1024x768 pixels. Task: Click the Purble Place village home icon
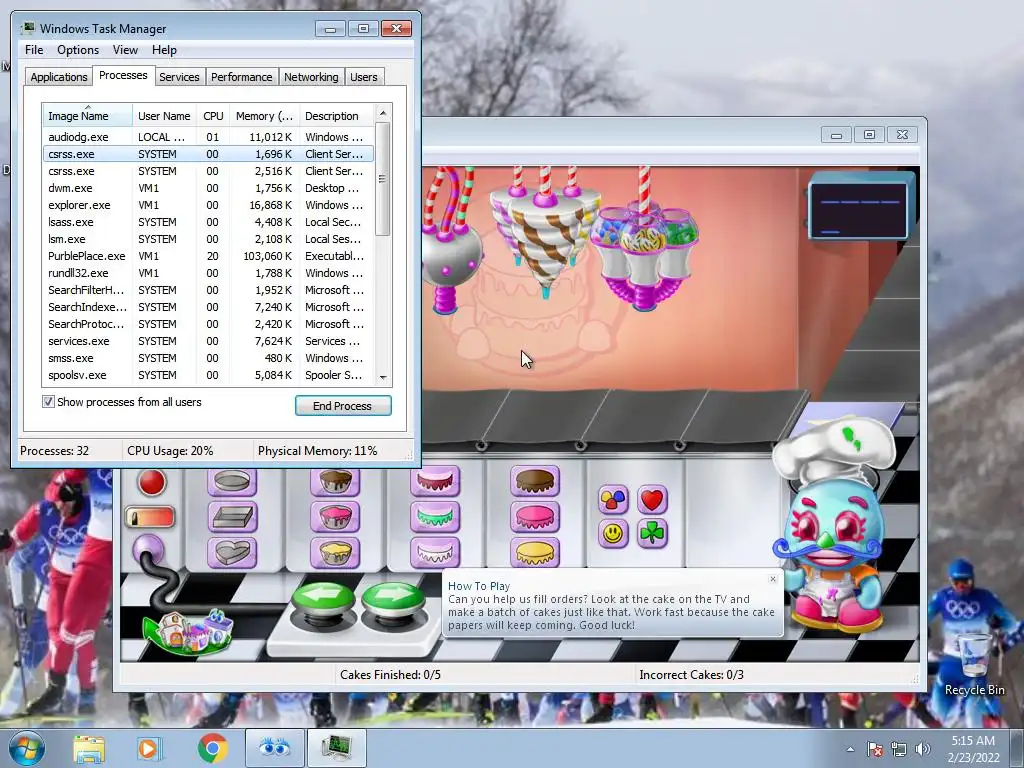point(188,631)
